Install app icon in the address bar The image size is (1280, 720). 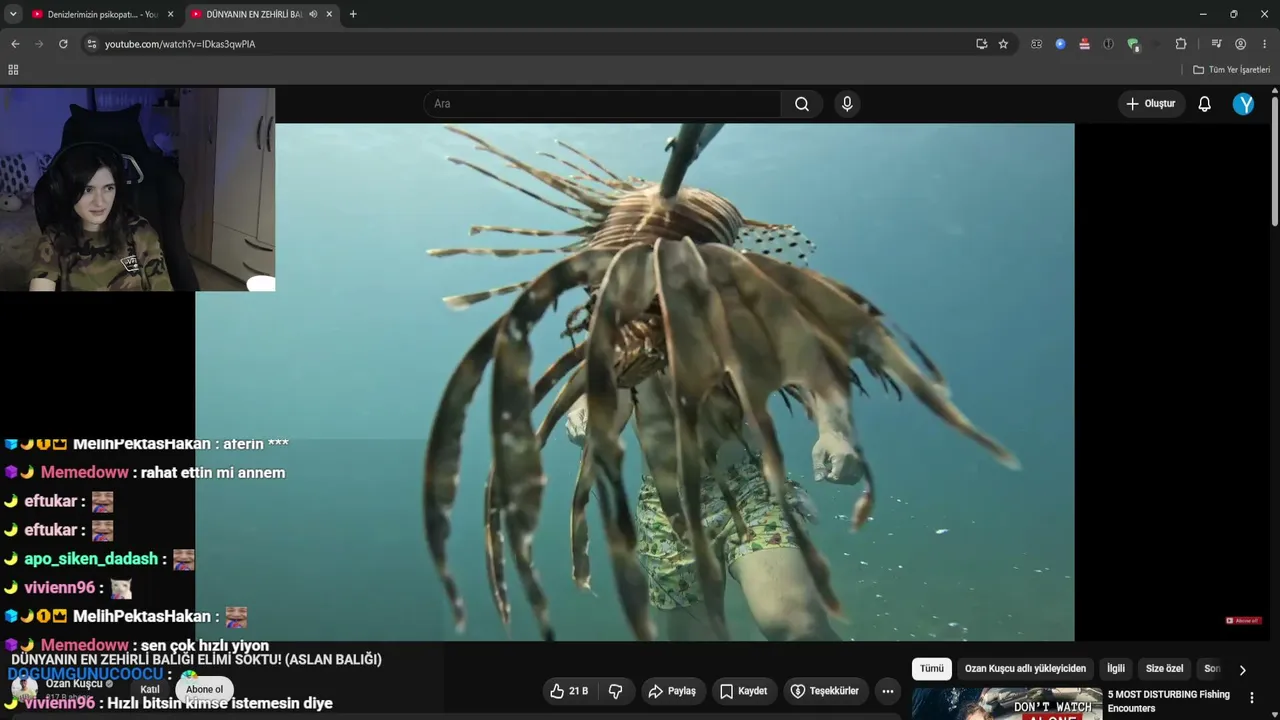click(982, 44)
